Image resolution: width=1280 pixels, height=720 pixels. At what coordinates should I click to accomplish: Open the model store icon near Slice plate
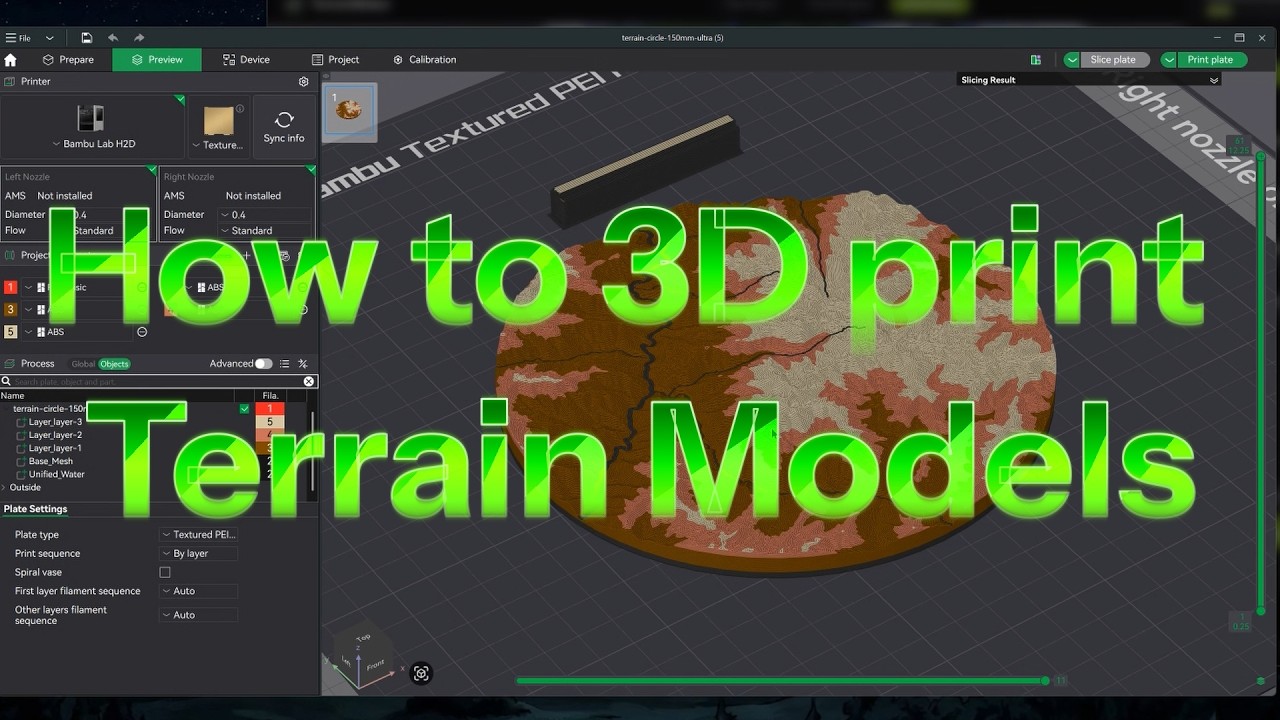(x=1036, y=60)
